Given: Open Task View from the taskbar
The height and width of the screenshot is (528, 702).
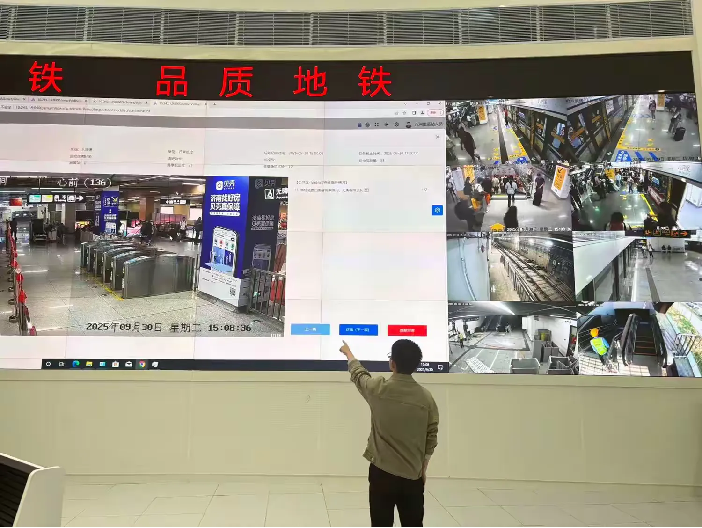Looking at the screenshot, I should 61,364.
